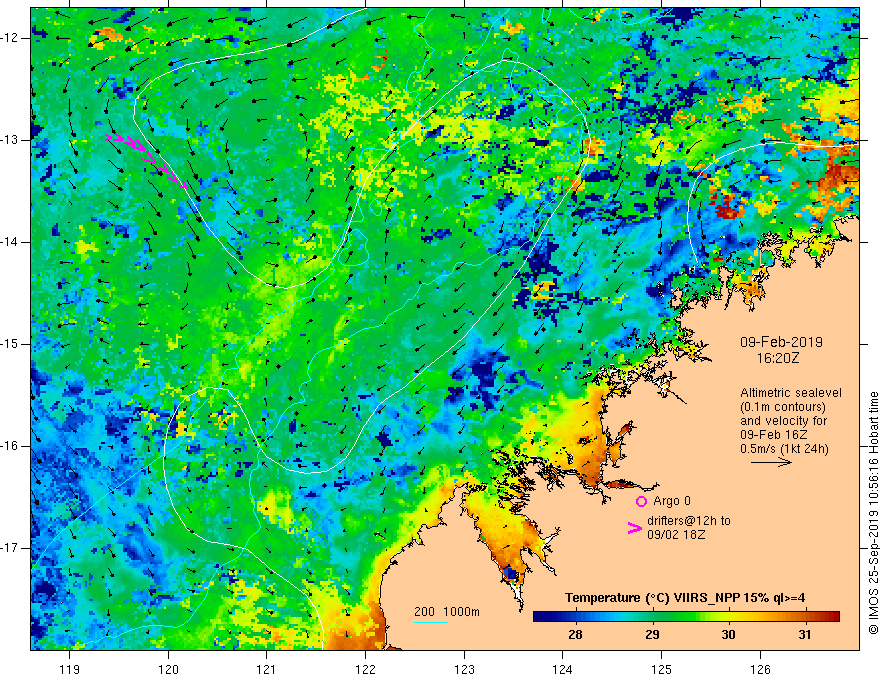Click the longitude label '122'
The image size is (880, 680).
pos(365,669)
